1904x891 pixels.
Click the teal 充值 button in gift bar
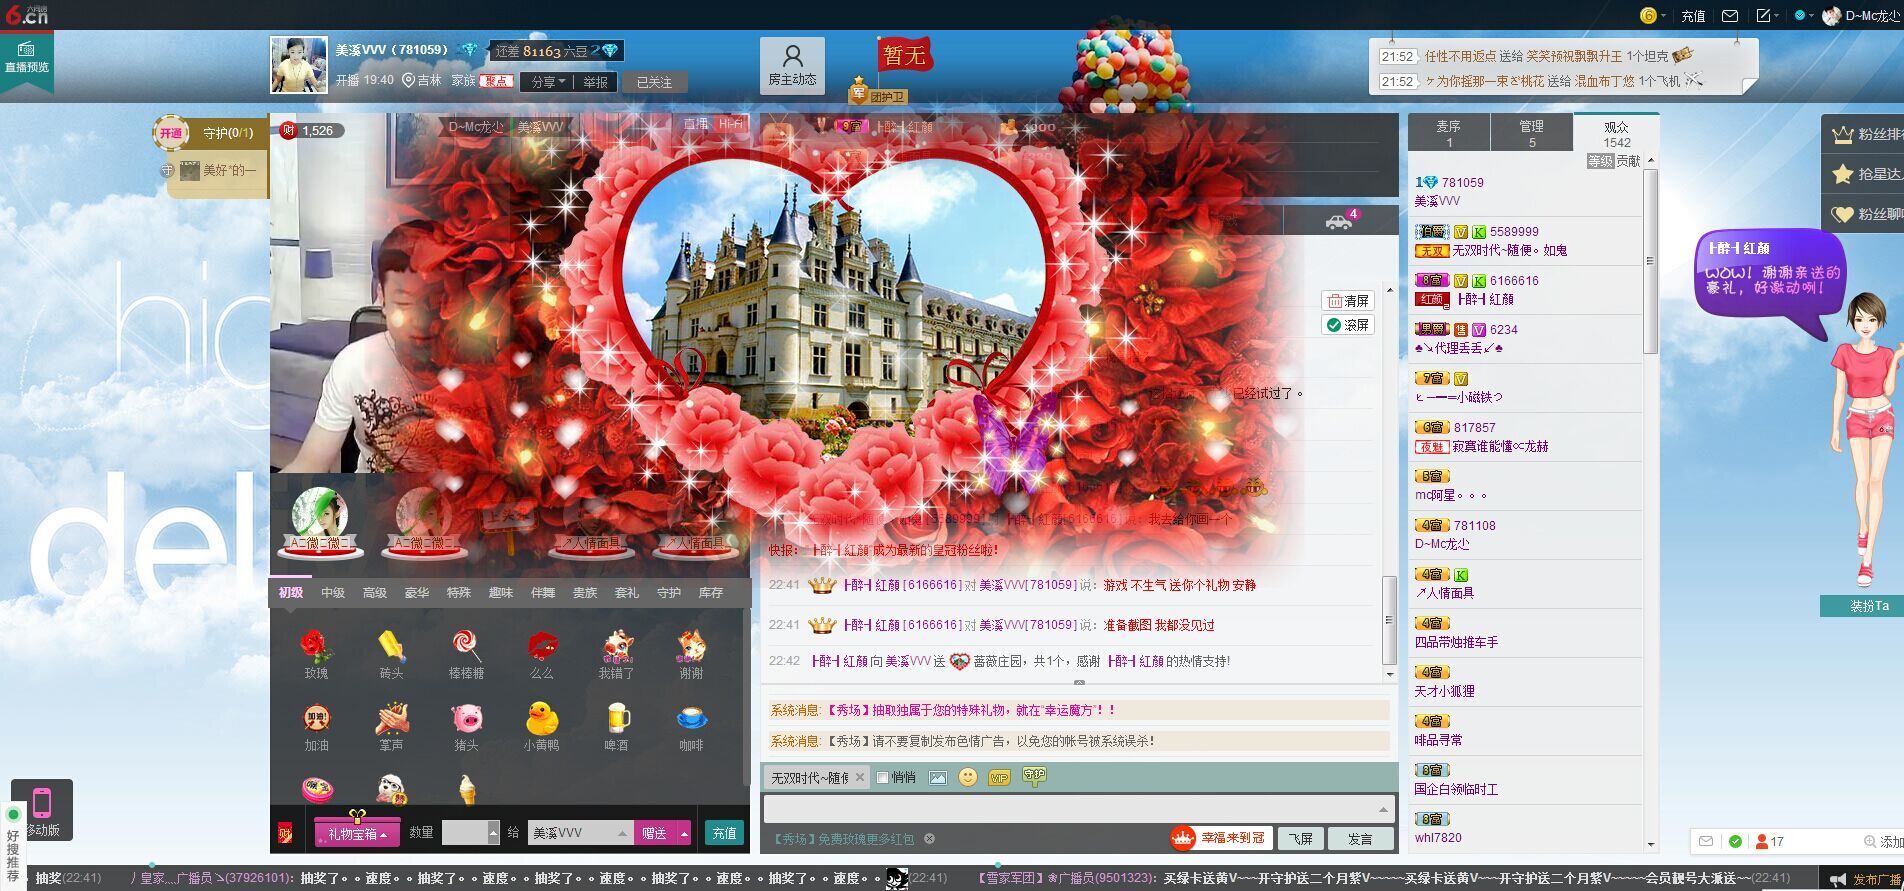(725, 832)
